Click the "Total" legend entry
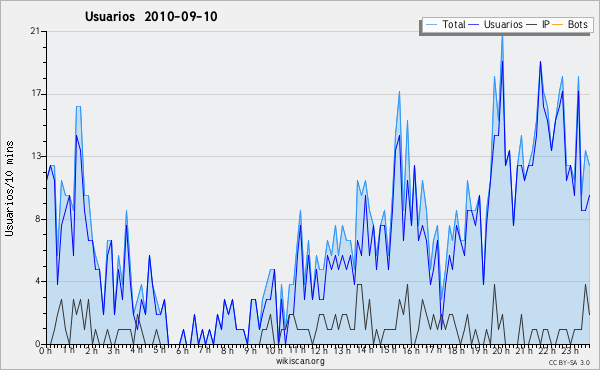Viewport: 600px width, 370px height. (454, 24)
